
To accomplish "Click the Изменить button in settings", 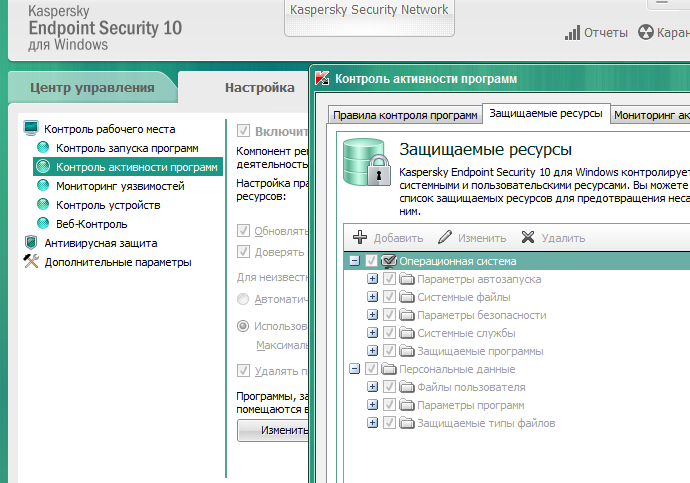I will pos(271,430).
